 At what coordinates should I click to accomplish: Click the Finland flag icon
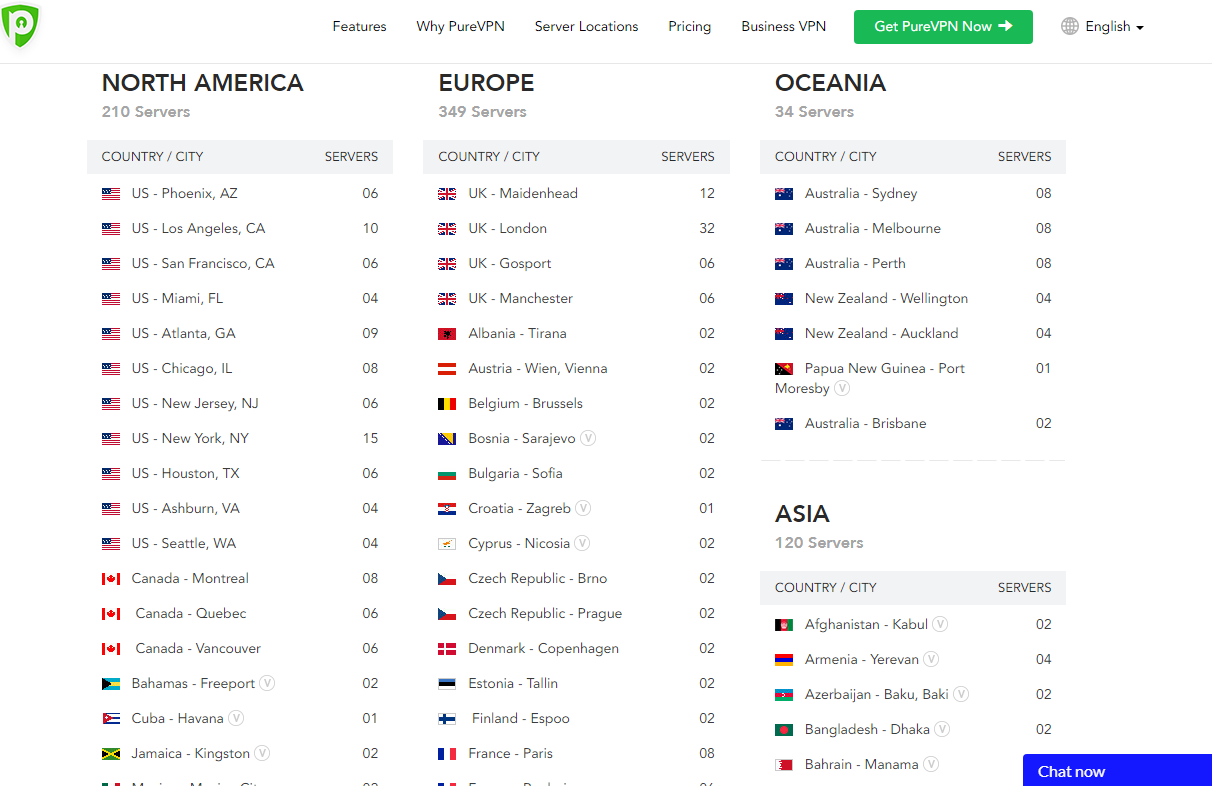coord(447,719)
